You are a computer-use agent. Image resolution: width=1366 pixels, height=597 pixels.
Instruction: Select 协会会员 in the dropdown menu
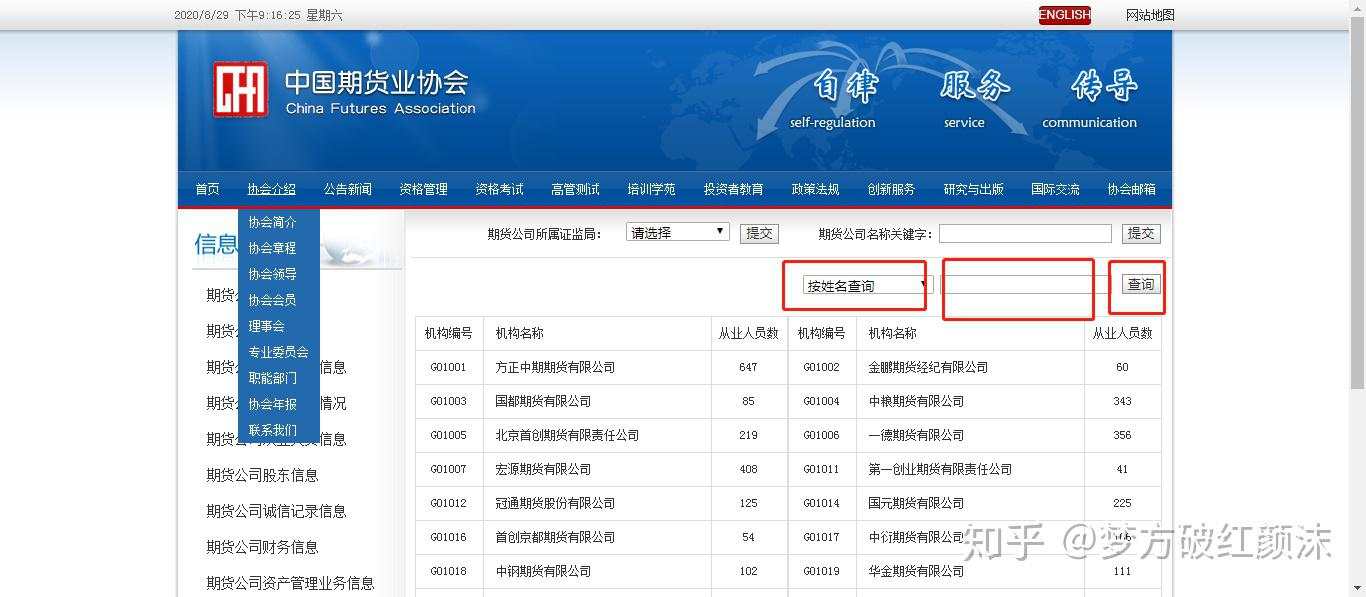(x=273, y=300)
